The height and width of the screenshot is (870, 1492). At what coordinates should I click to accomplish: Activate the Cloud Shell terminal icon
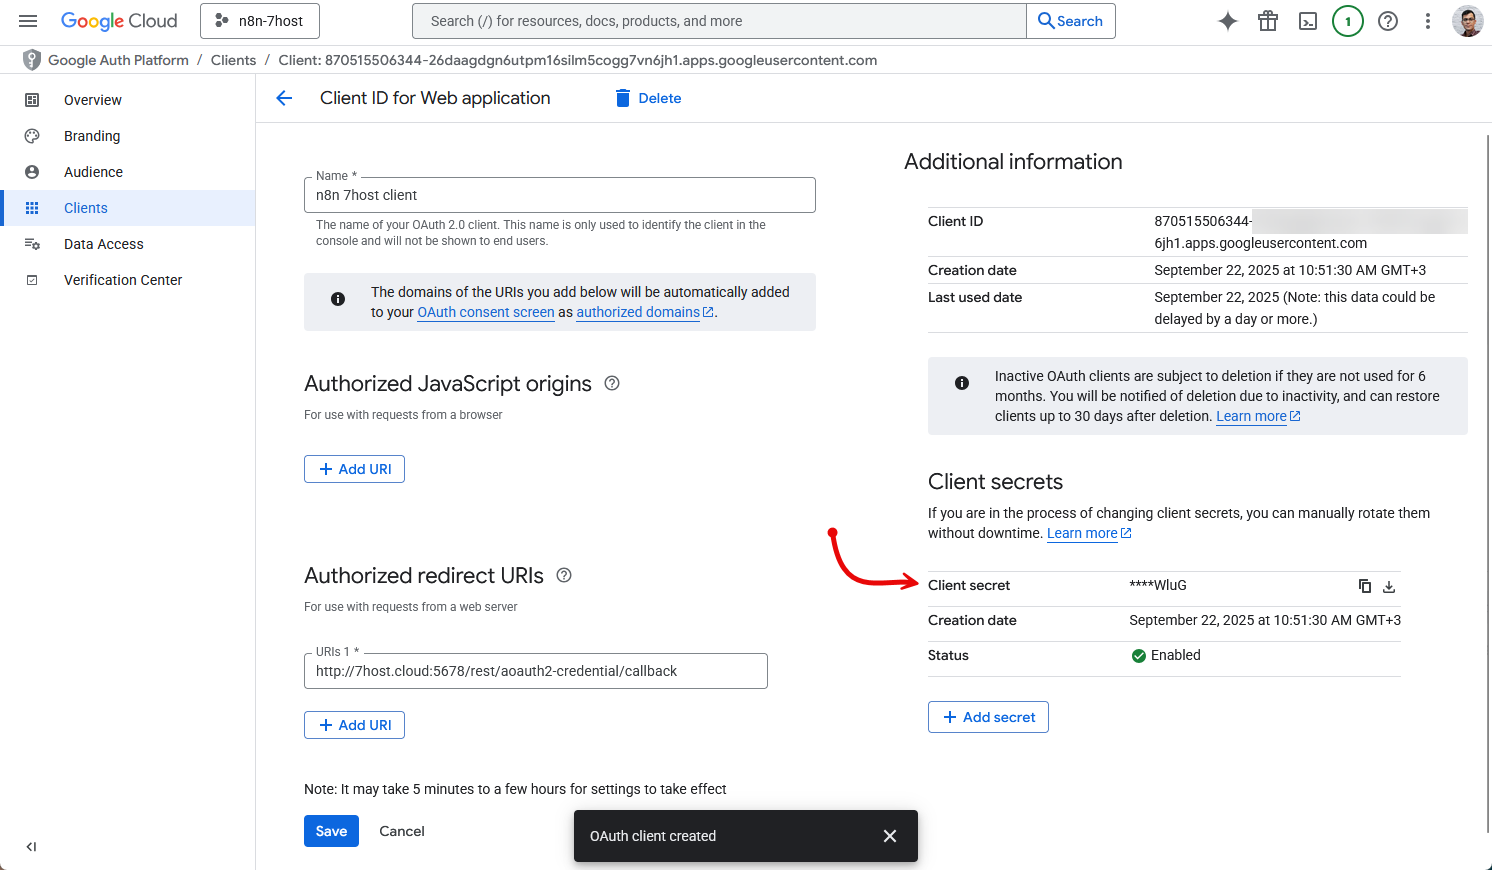click(1308, 21)
